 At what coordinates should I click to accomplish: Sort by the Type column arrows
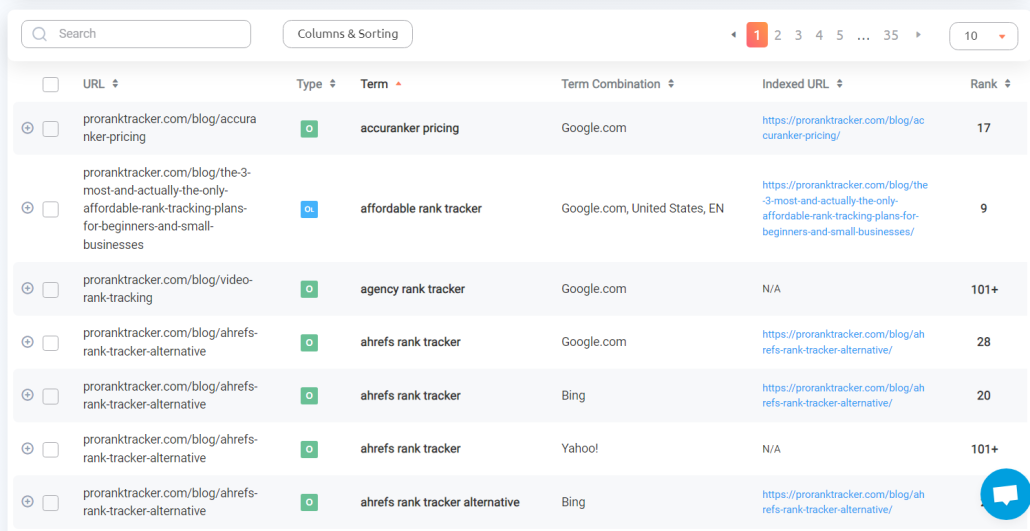332,84
